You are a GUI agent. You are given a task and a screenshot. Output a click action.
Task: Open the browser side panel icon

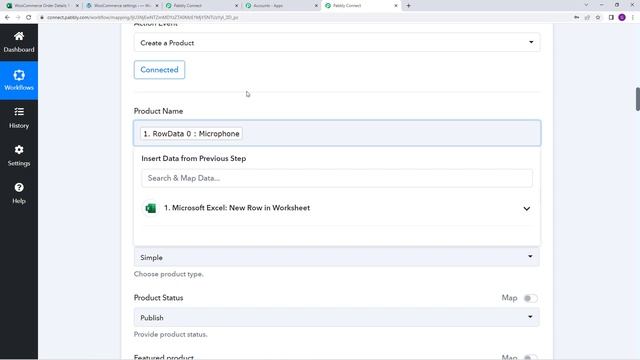pos(611,18)
